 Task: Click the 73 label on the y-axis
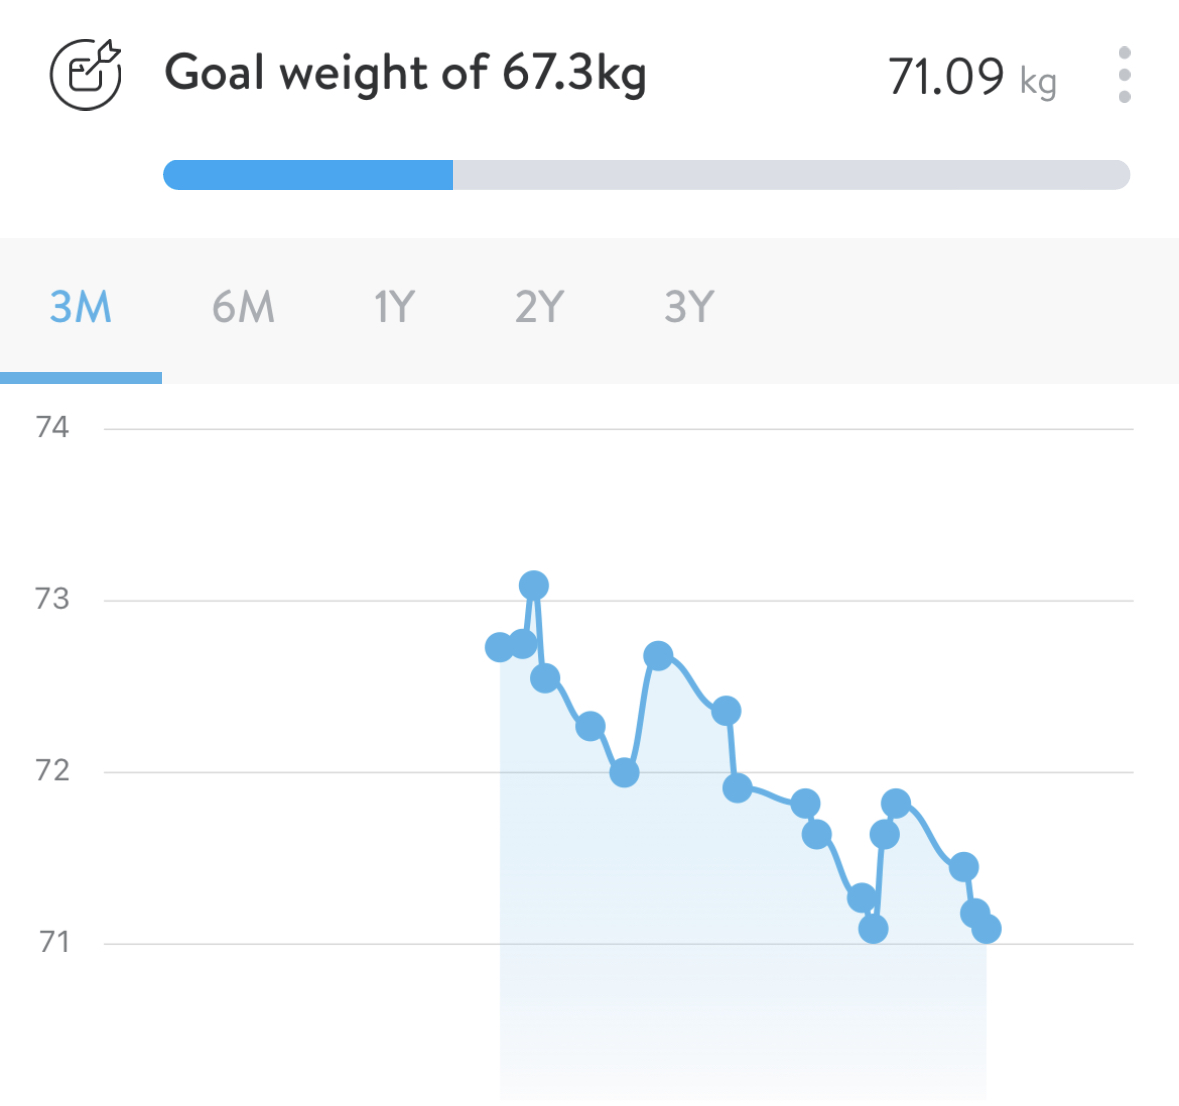(x=52, y=599)
